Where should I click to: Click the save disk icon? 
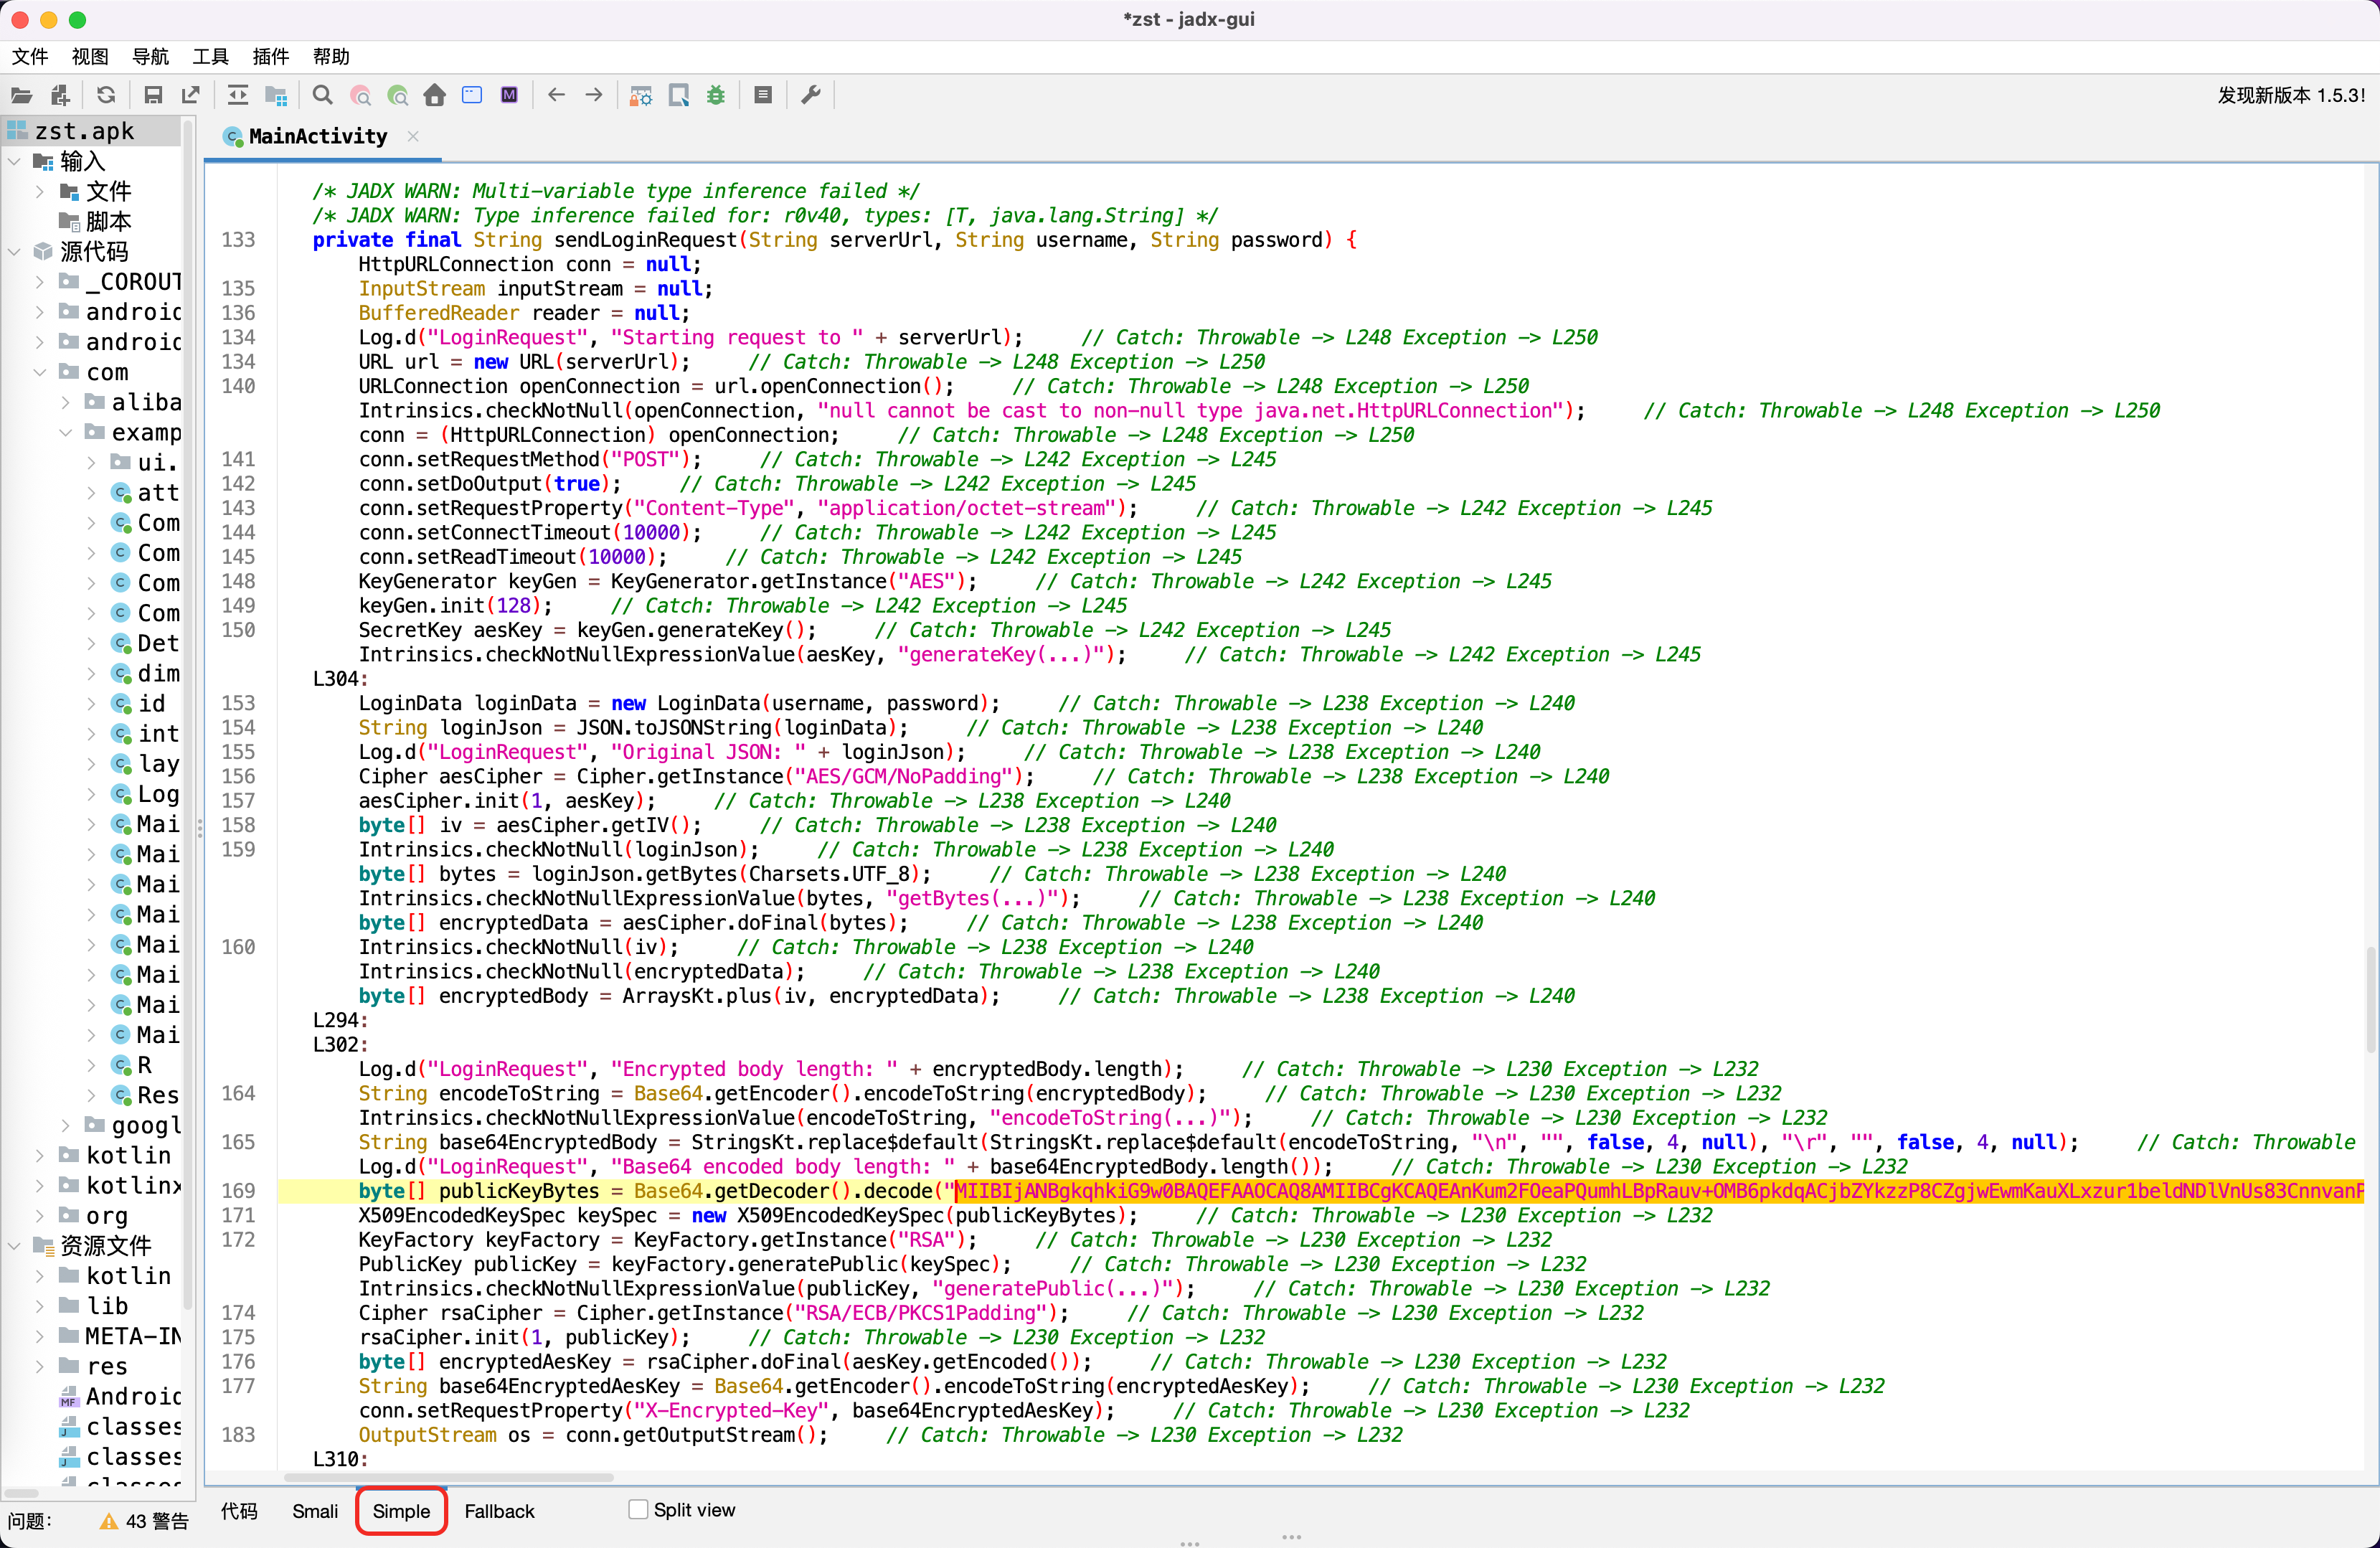153,96
